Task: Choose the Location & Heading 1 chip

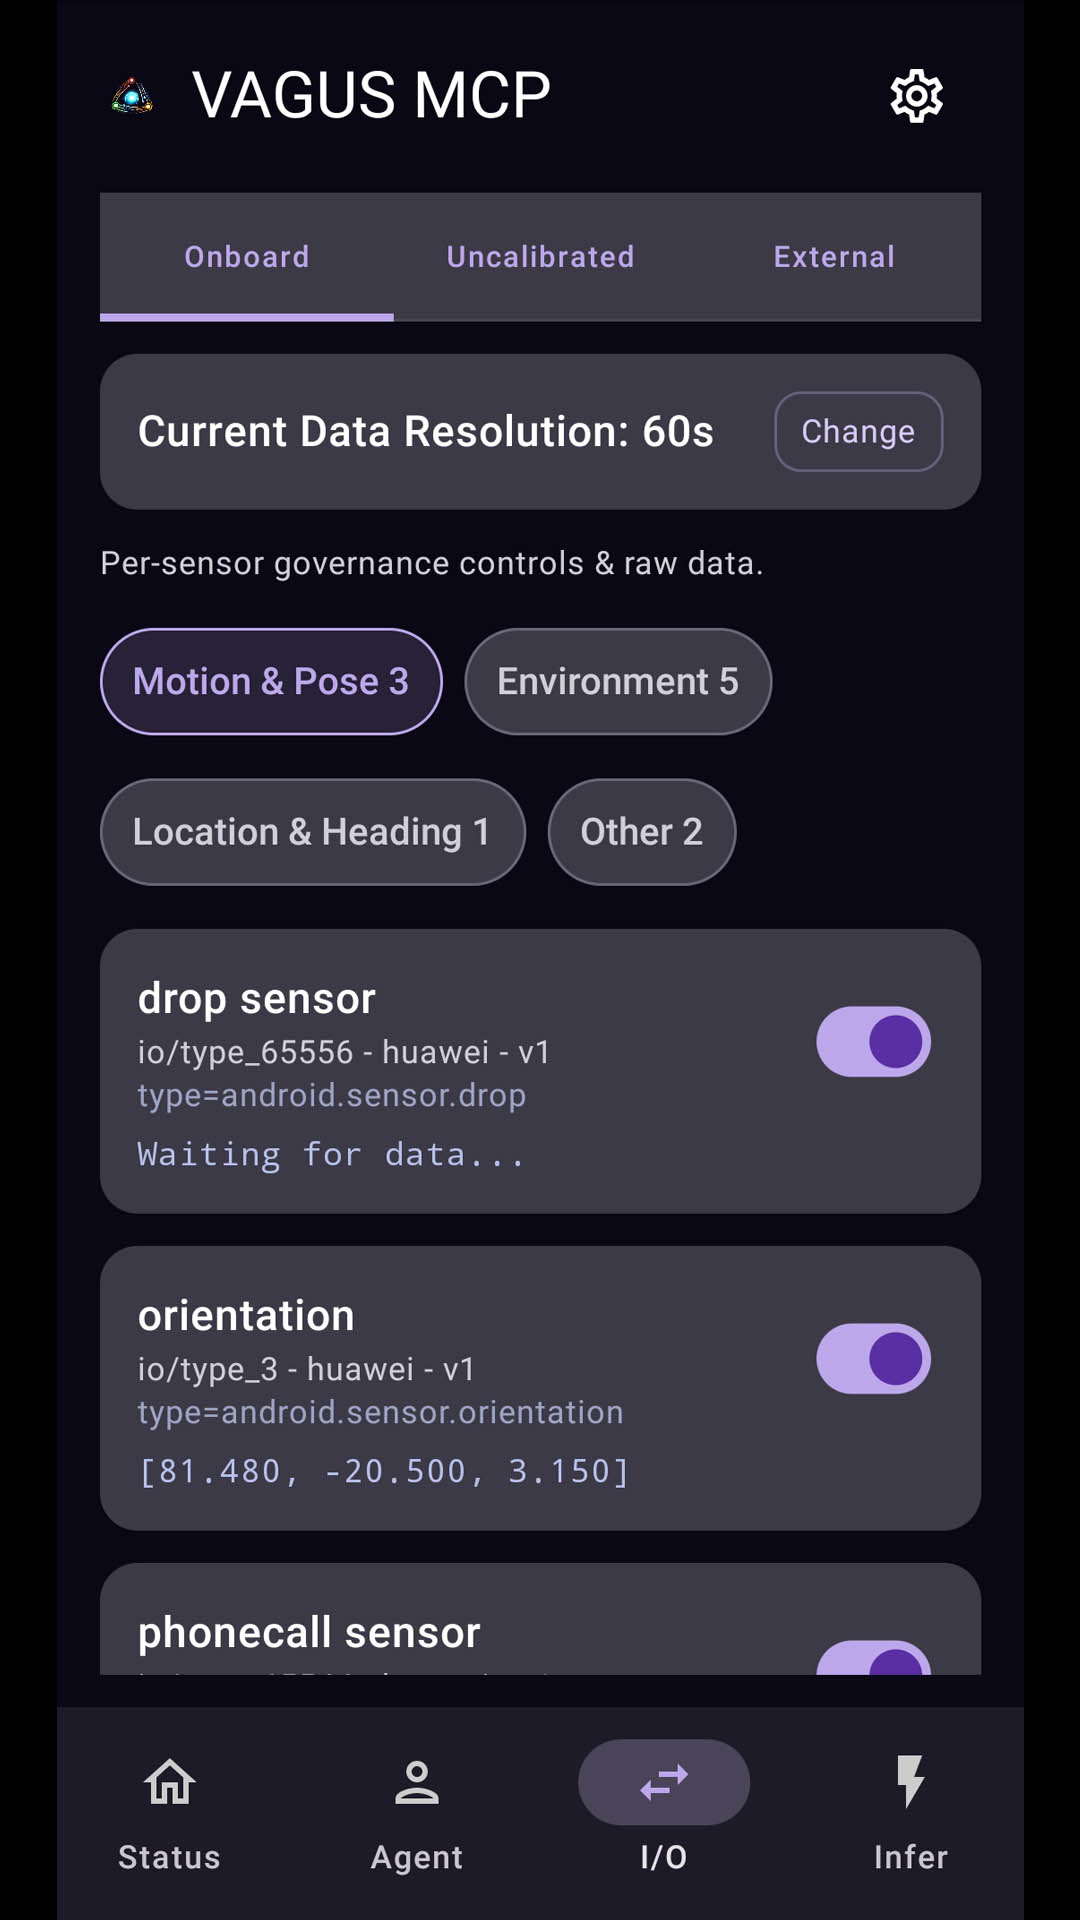Action: click(312, 832)
